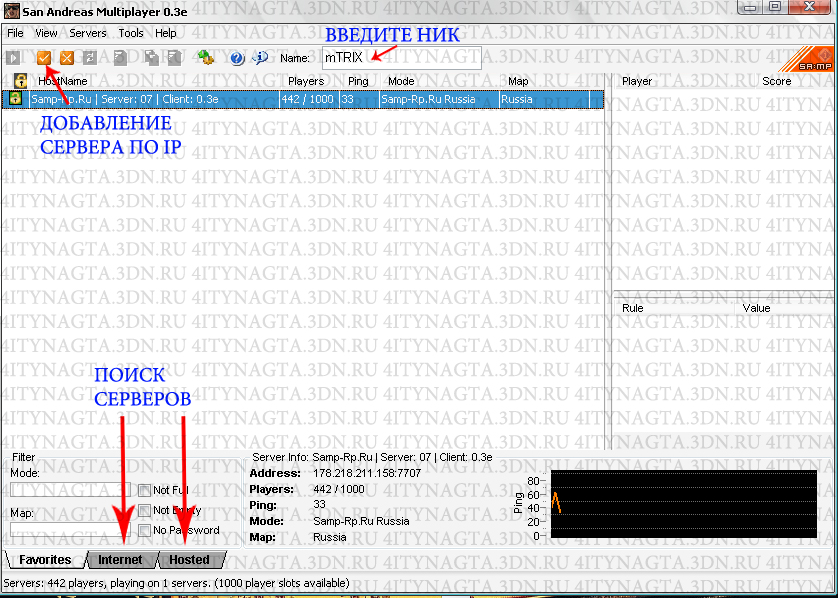Open the Servers menu

pos(88,33)
